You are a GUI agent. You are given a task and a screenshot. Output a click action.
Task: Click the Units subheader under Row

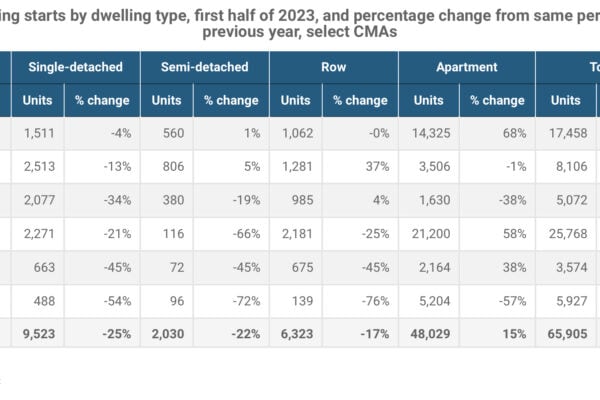coord(295,100)
